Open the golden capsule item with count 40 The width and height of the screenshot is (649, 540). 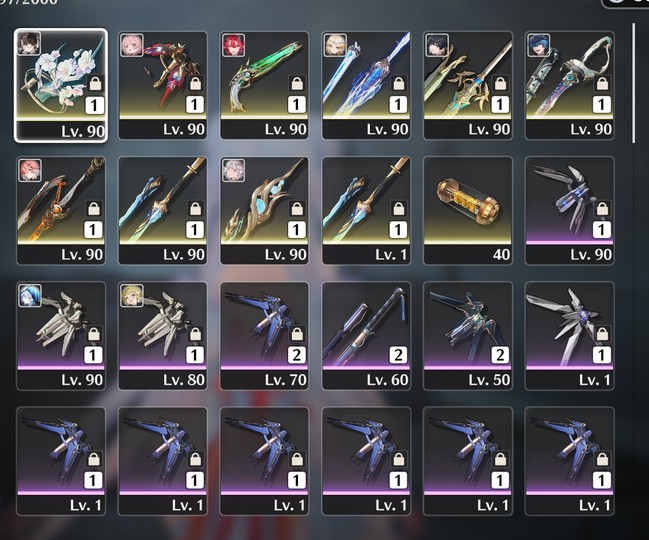click(468, 211)
